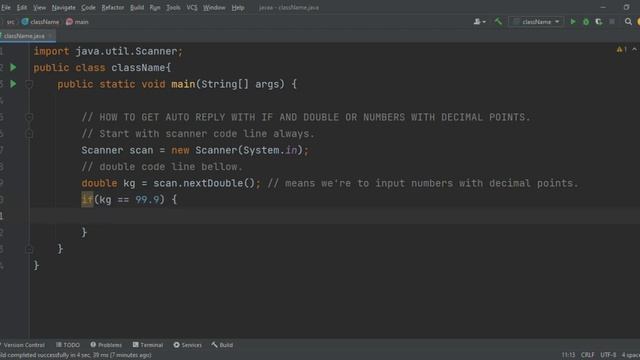The image size is (640, 360).
Task: Click the warning indicator in editor corner
Action: 621,49
